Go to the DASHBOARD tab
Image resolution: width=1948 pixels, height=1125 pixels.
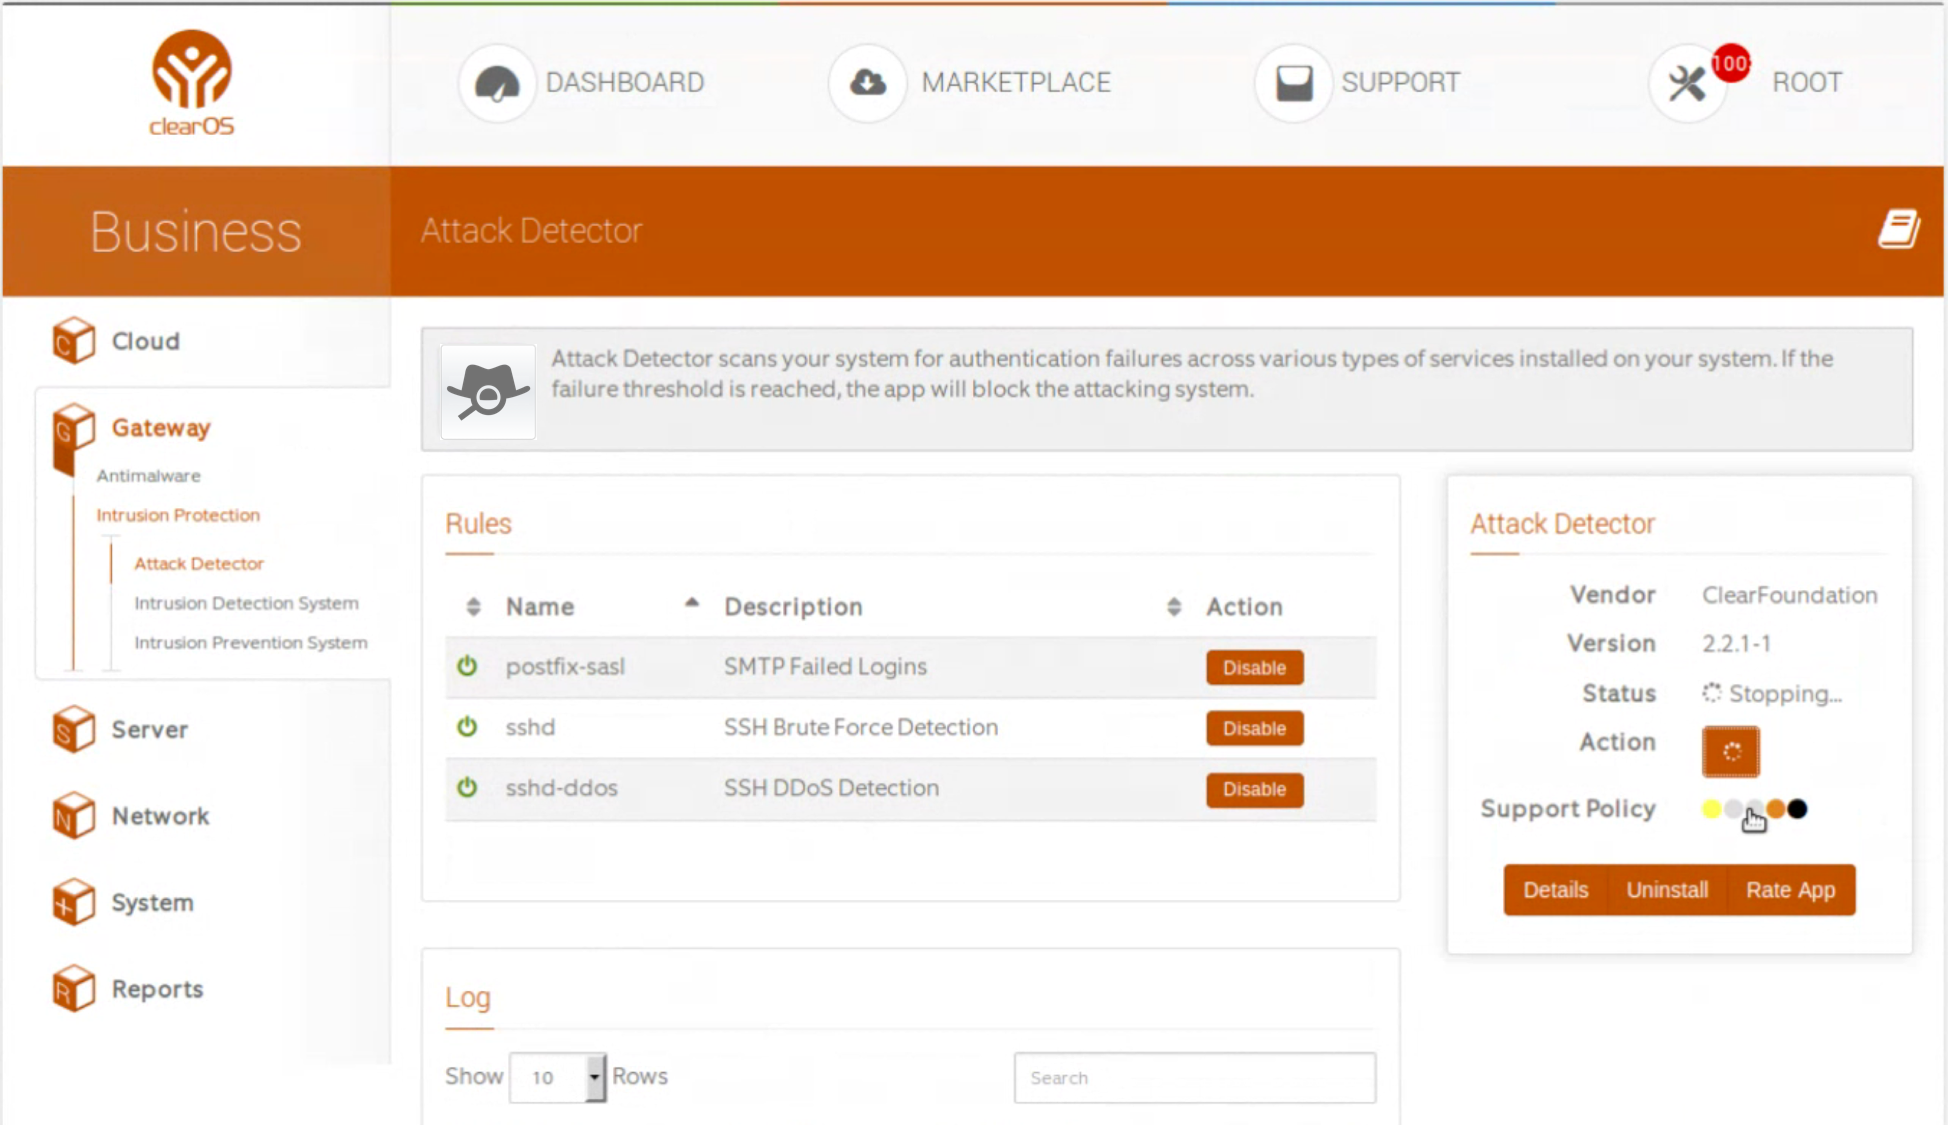point(625,83)
